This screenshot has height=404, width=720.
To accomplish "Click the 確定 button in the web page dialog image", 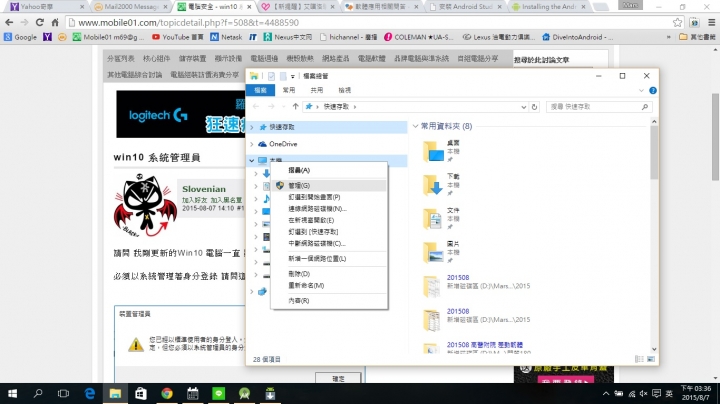I will [x=338, y=379].
